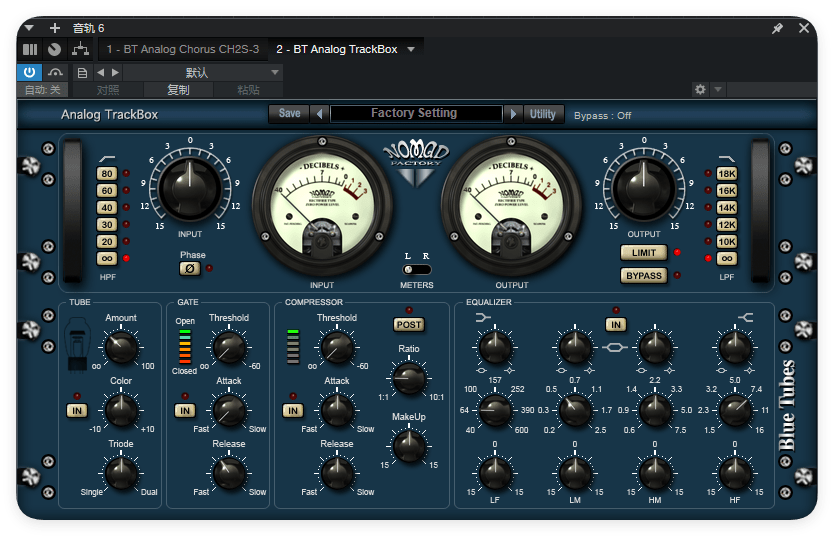Open the 默认 preset dropdown

(202, 72)
